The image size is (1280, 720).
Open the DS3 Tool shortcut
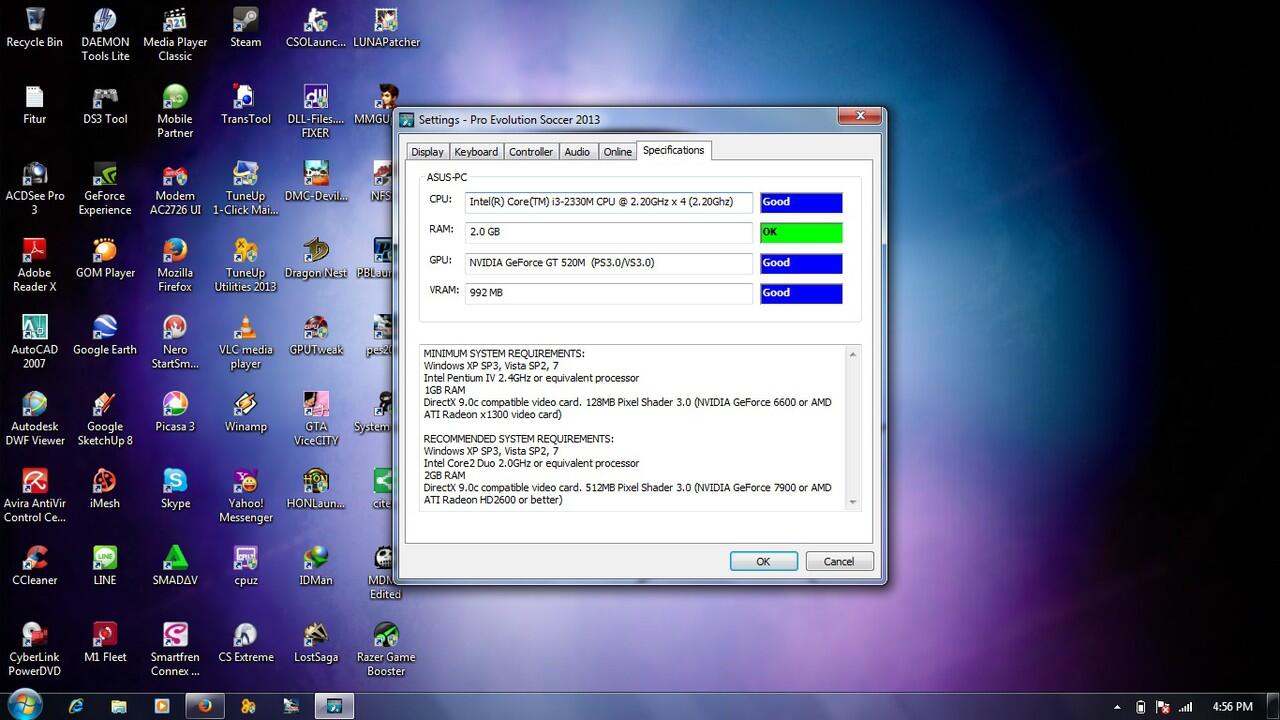pos(105,105)
